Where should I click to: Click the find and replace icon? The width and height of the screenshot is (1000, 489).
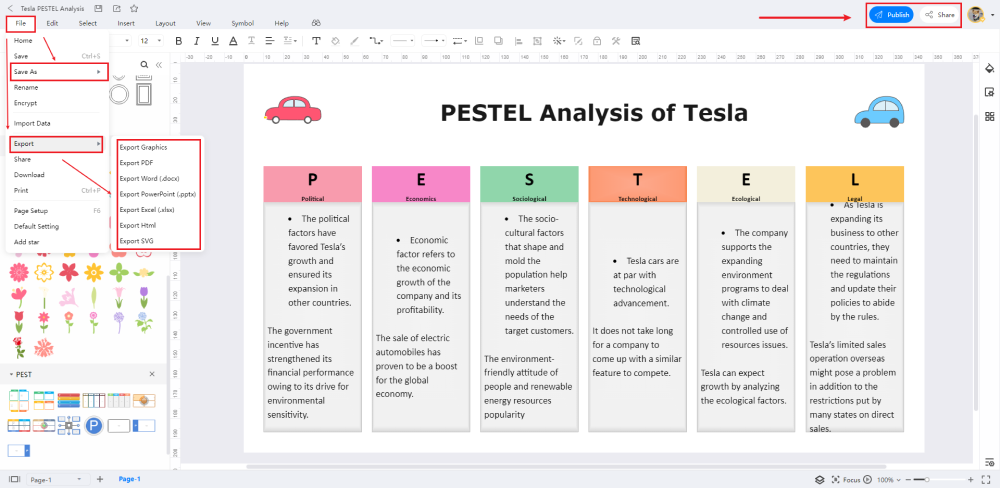click(635, 41)
